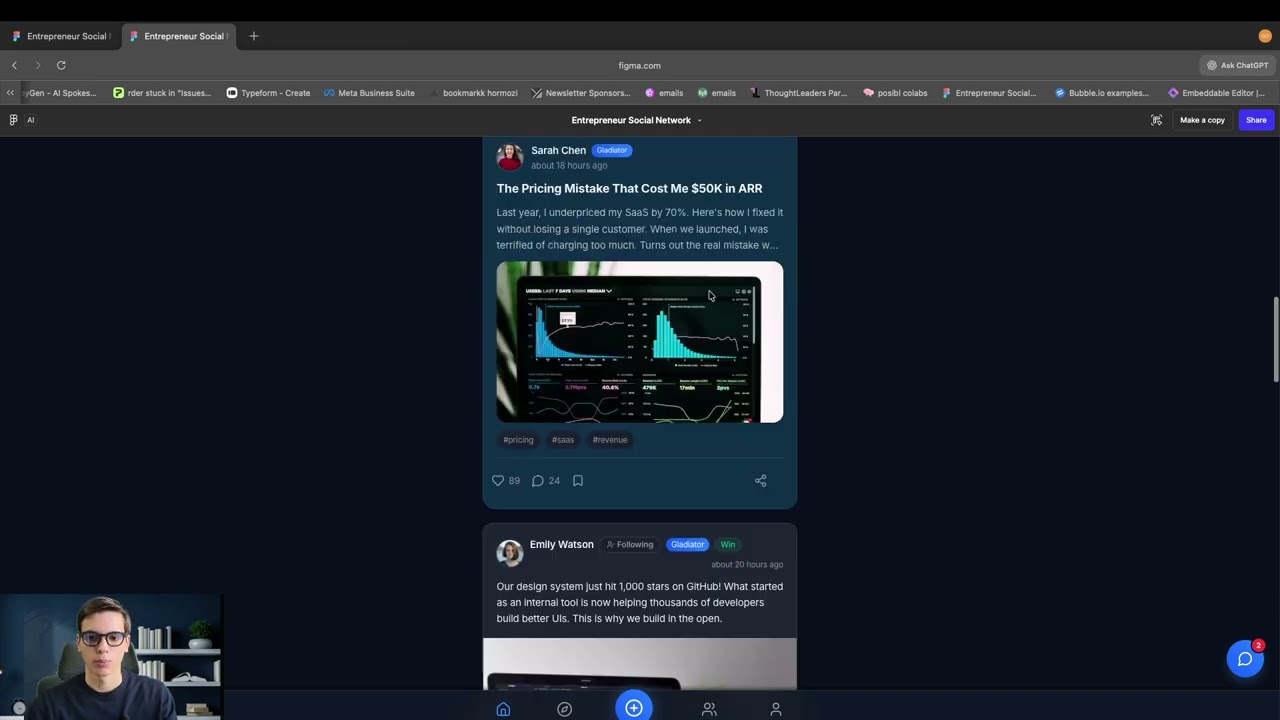Toggle Following on Emily Watson

click(x=630, y=545)
